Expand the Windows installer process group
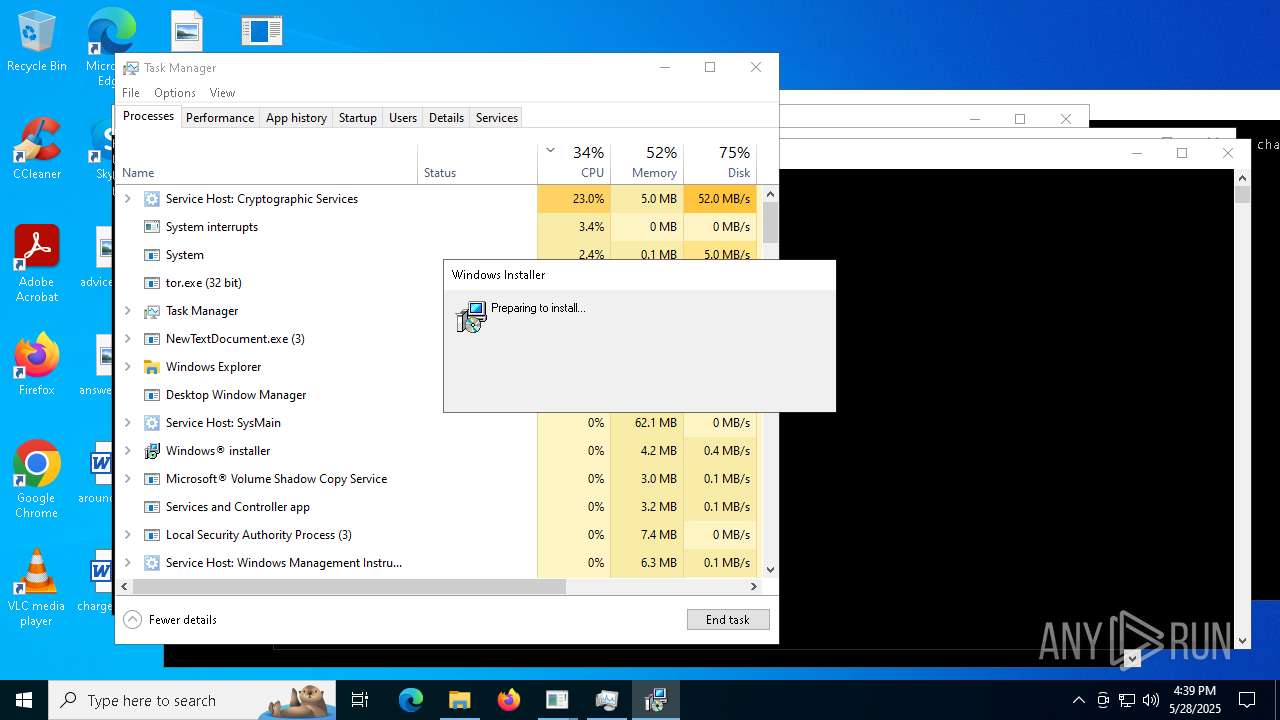1280x720 pixels. (x=127, y=451)
